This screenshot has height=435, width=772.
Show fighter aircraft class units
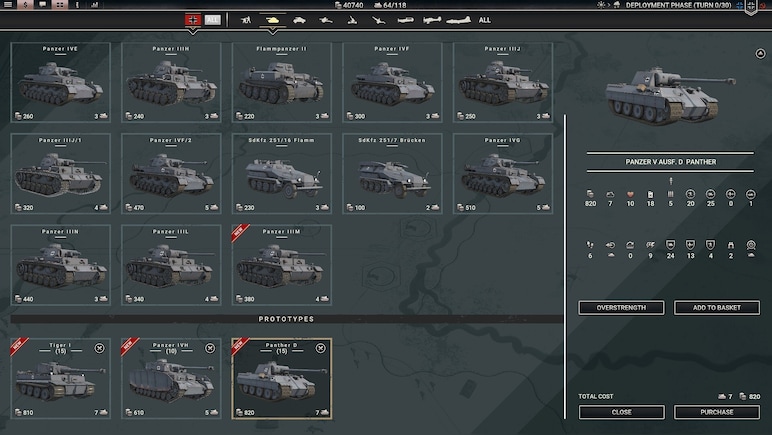click(405, 20)
